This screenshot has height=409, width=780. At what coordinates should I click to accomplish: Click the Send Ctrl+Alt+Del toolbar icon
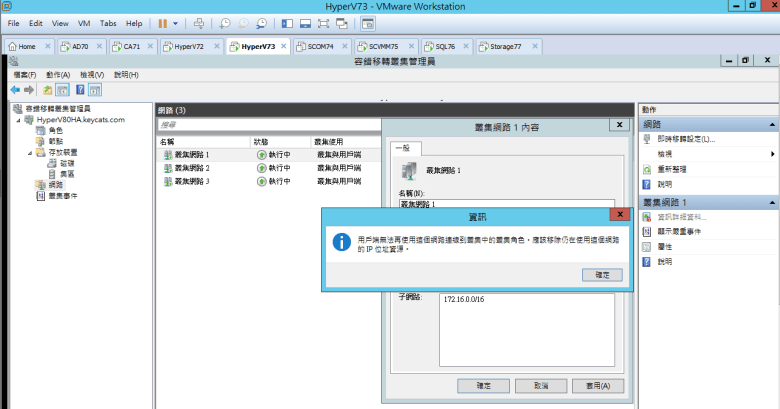point(198,22)
